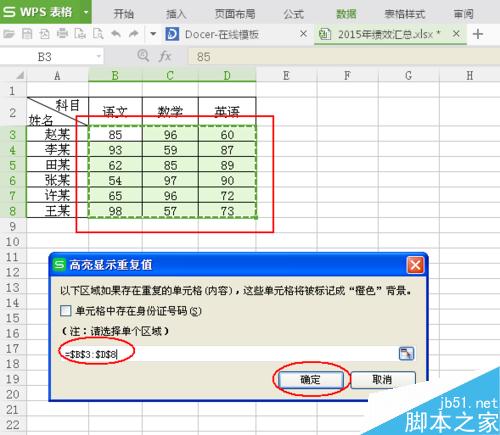Print the document using the printer icon

point(62,34)
